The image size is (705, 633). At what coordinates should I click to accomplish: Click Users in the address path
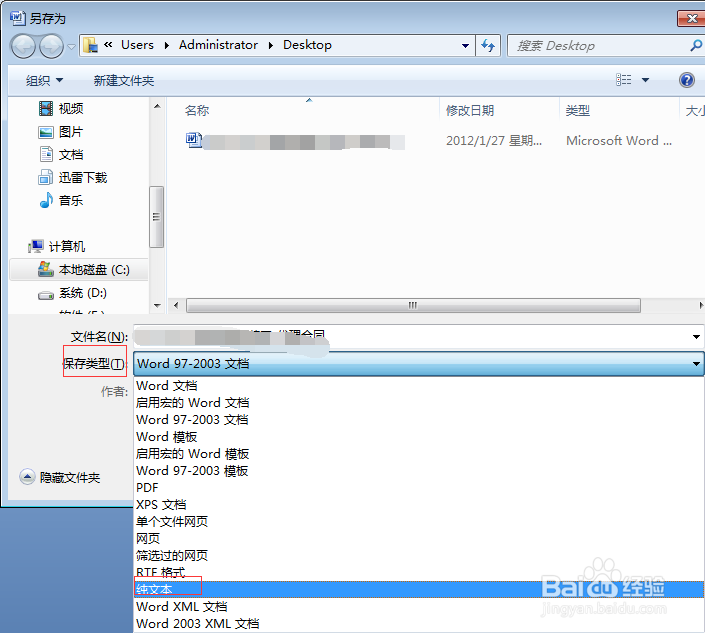coord(137,45)
